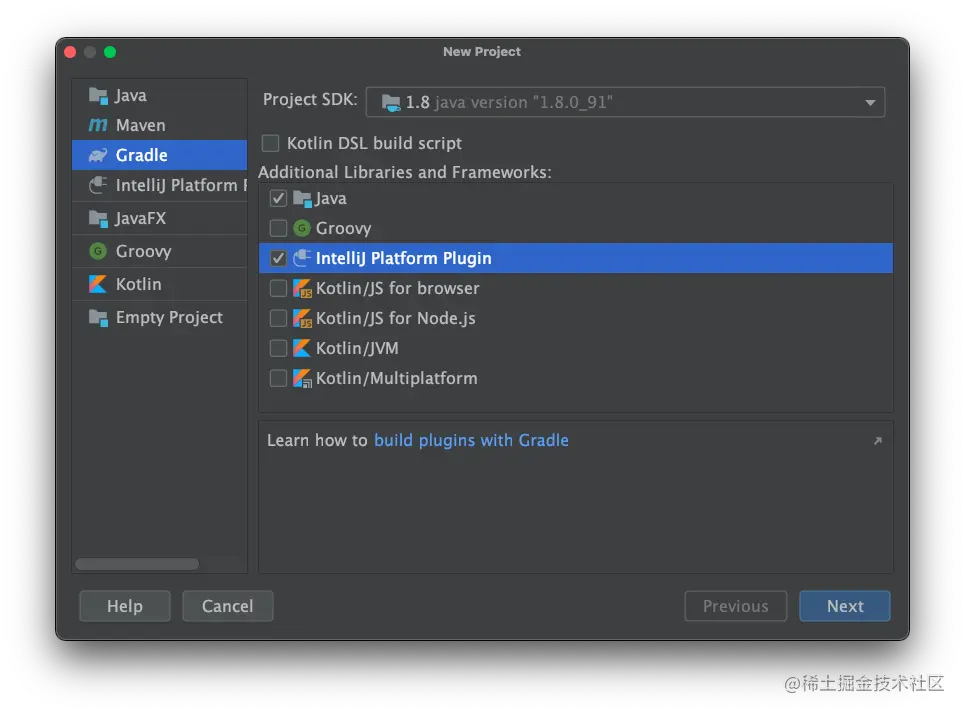
Task: Click the Java folder icon in the frameworks list
Action: (x=302, y=199)
